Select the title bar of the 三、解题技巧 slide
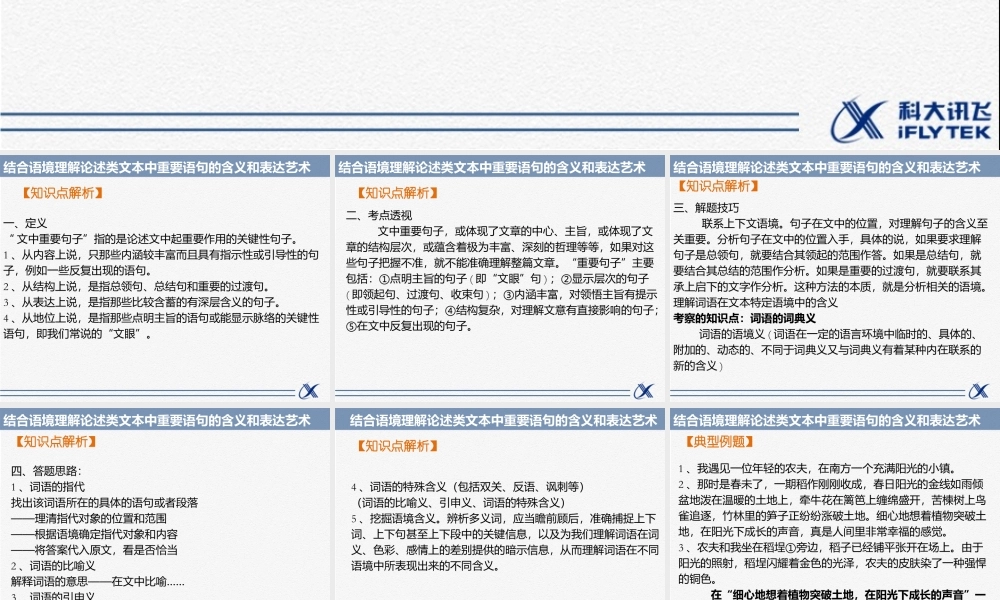Screen dimensions: 1000x600 pos(834,167)
